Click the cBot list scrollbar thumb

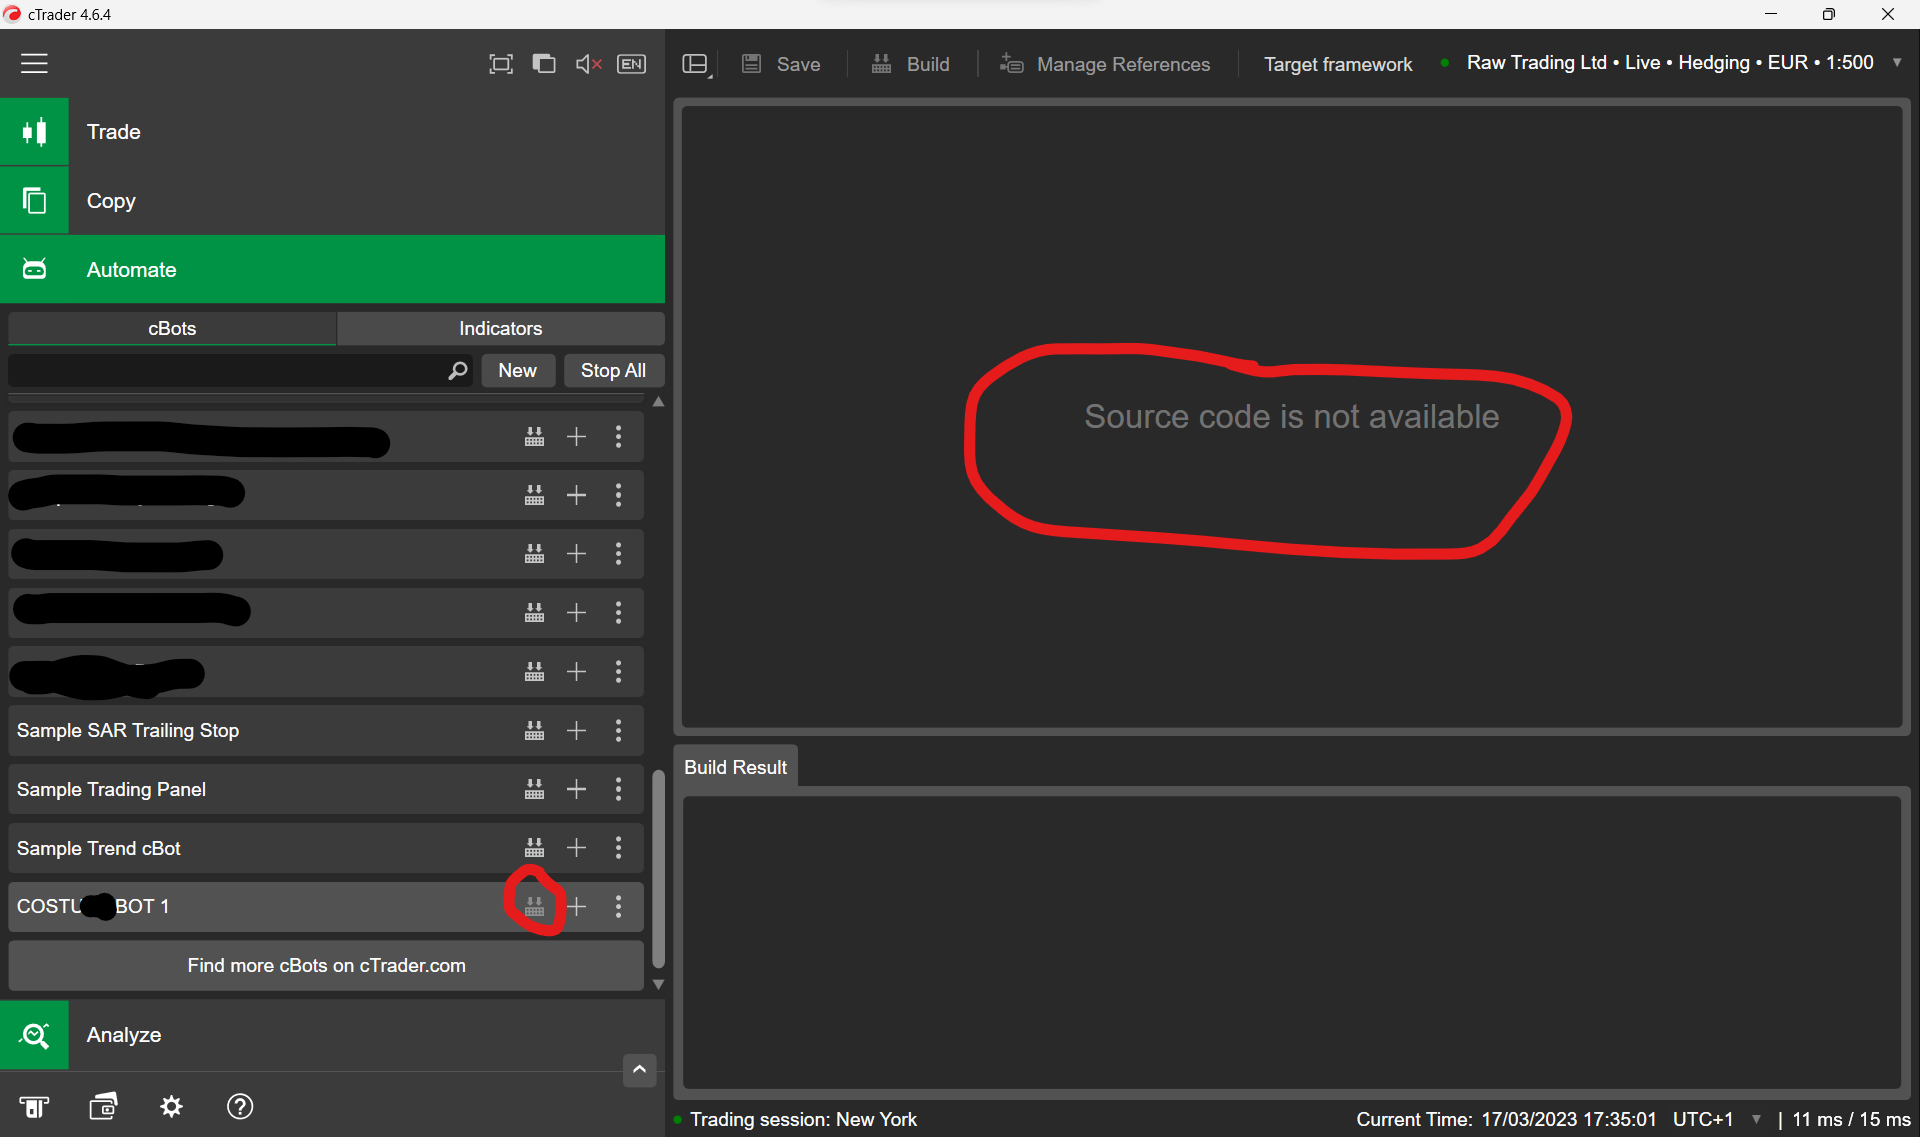(x=658, y=868)
